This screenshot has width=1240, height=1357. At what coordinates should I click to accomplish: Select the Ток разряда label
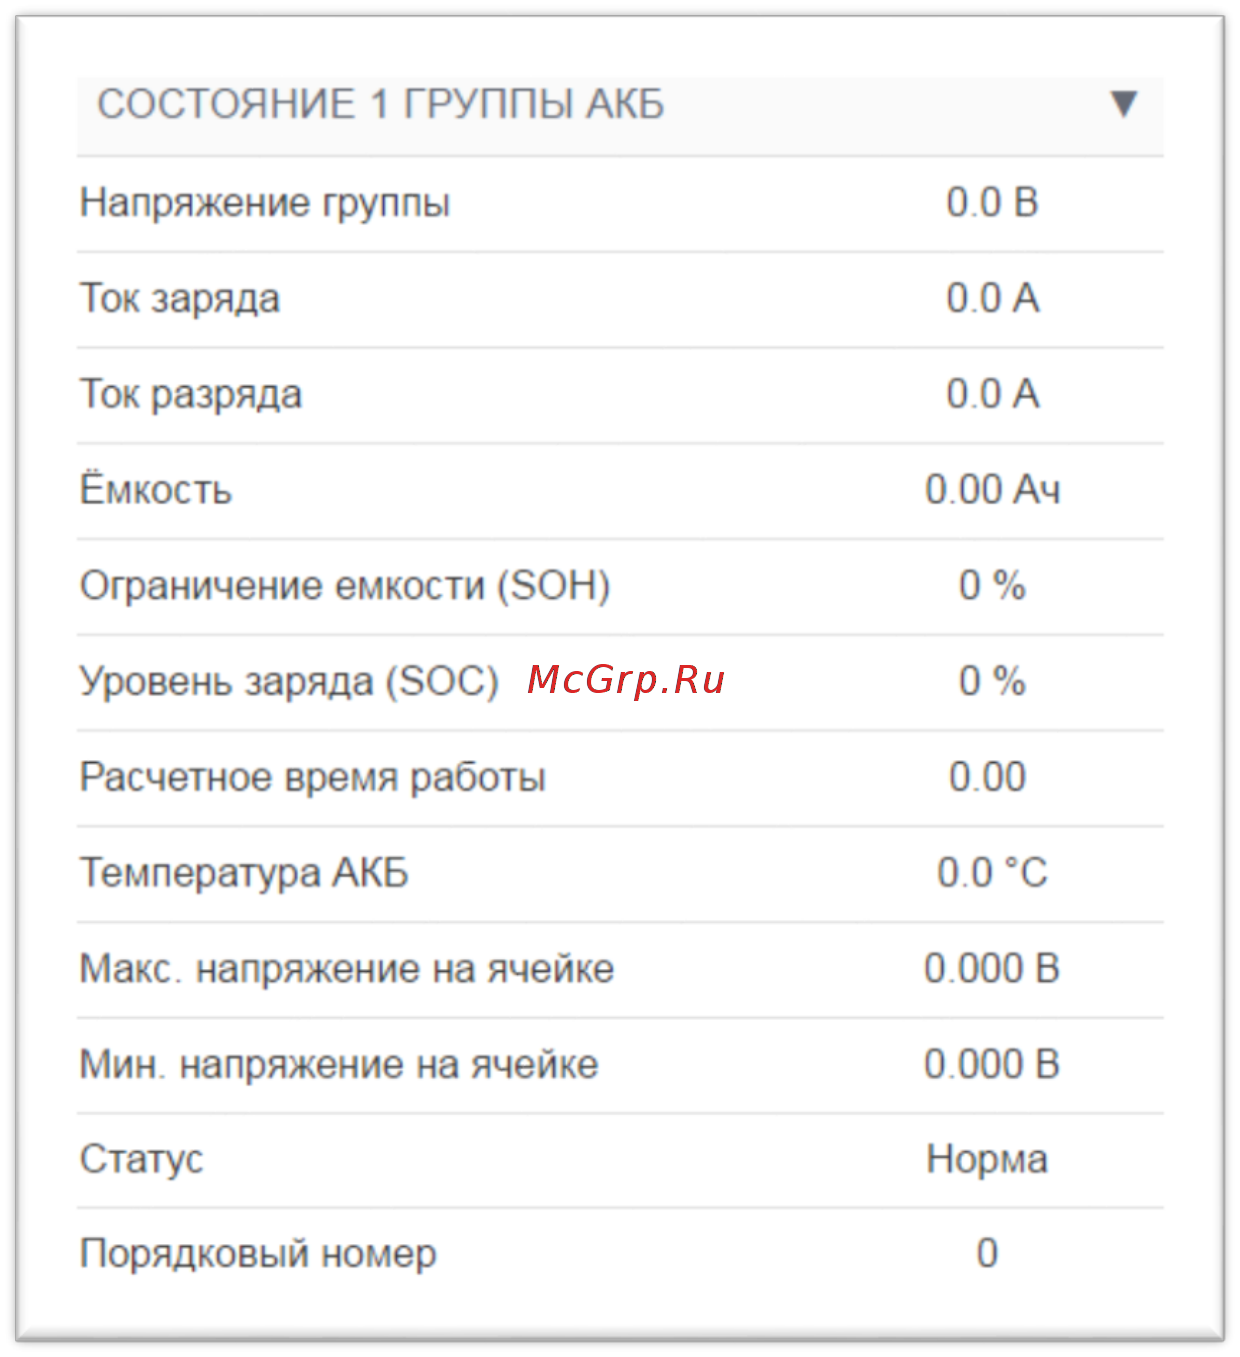[x=191, y=395]
